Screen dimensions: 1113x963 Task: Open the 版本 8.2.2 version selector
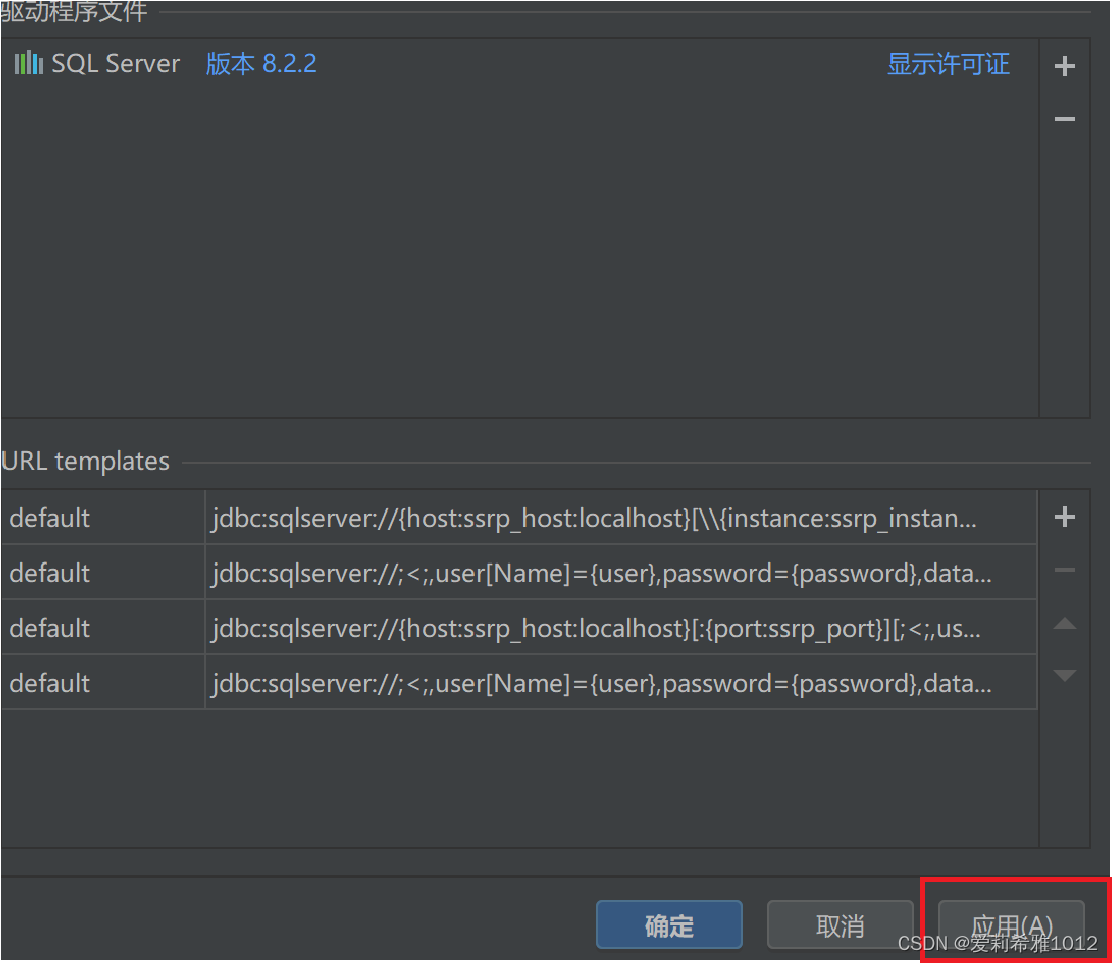[260, 62]
